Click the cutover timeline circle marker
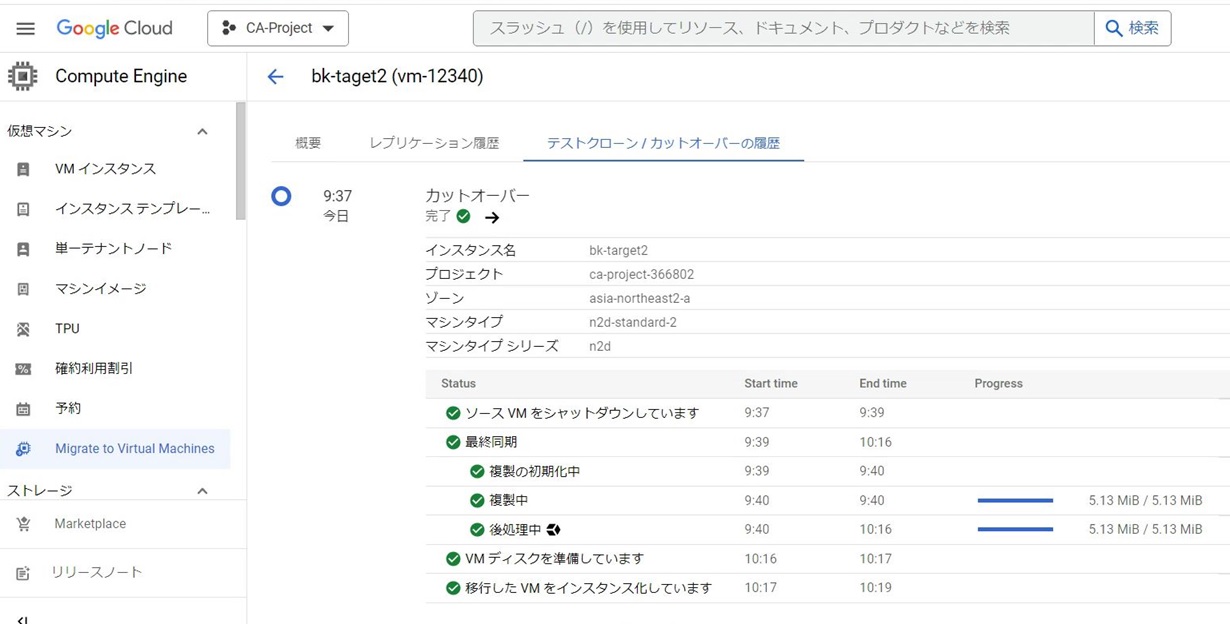 282,196
